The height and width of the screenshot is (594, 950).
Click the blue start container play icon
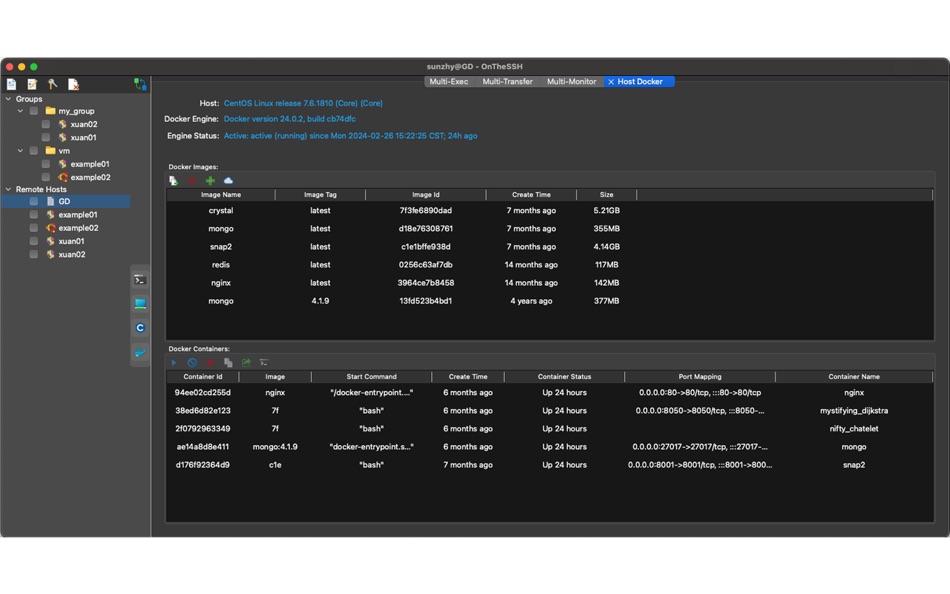[174, 362]
